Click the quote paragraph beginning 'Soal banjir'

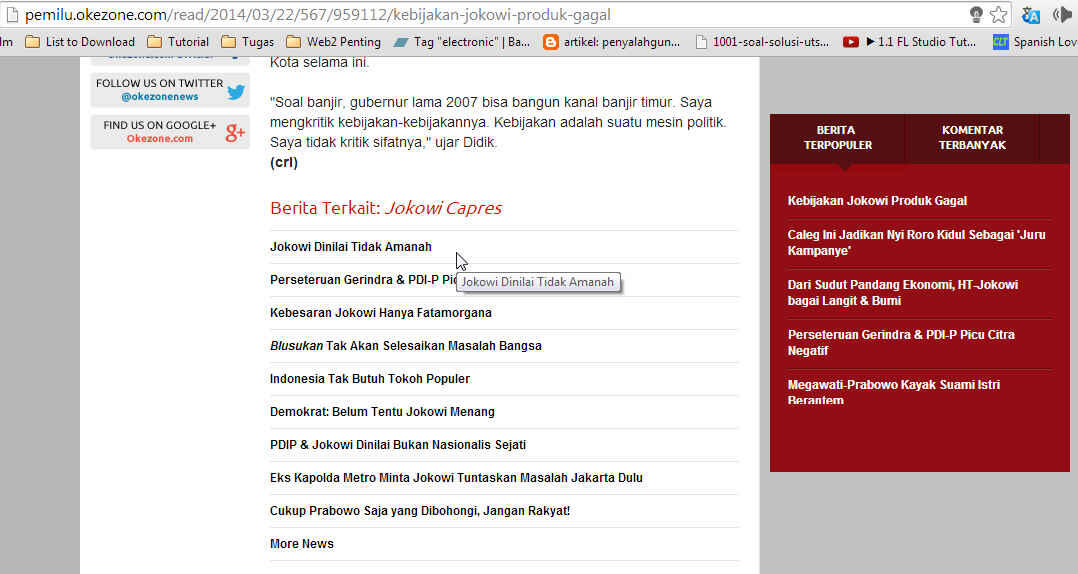(x=498, y=122)
